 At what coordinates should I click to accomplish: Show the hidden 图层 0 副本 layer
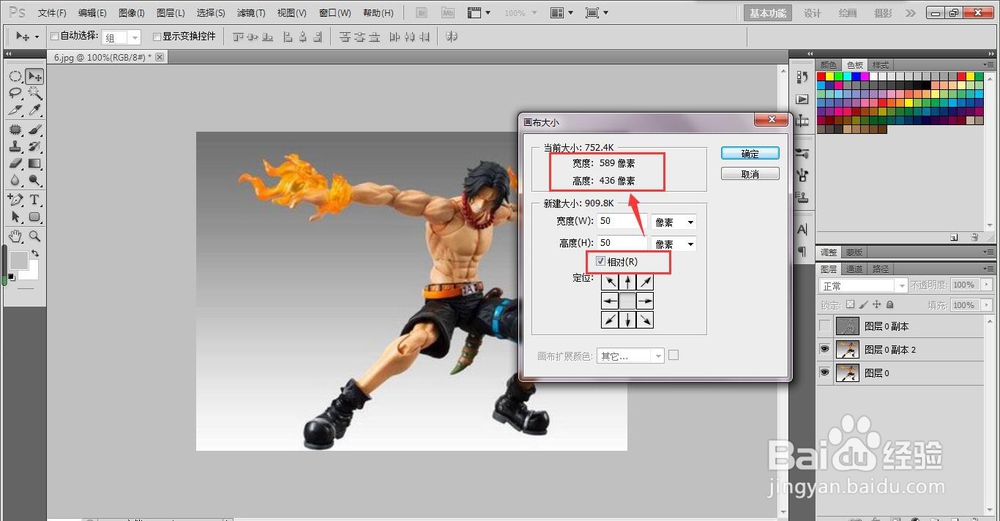(x=825, y=327)
